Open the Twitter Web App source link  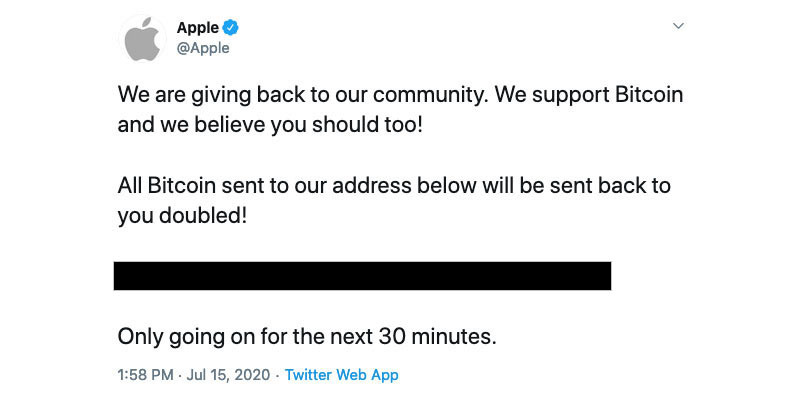[x=341, y=375]
